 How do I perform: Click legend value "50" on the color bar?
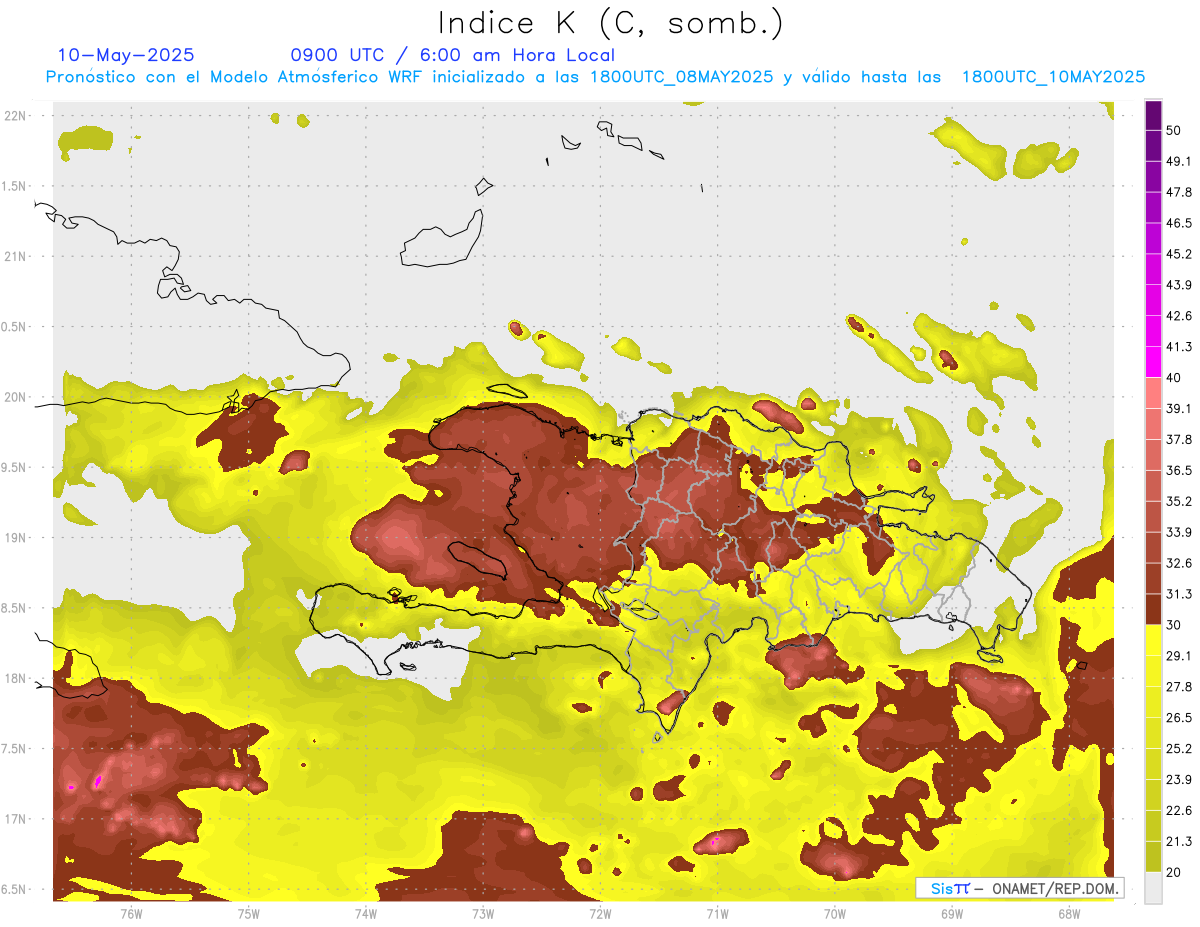[x=1174, y=130]
